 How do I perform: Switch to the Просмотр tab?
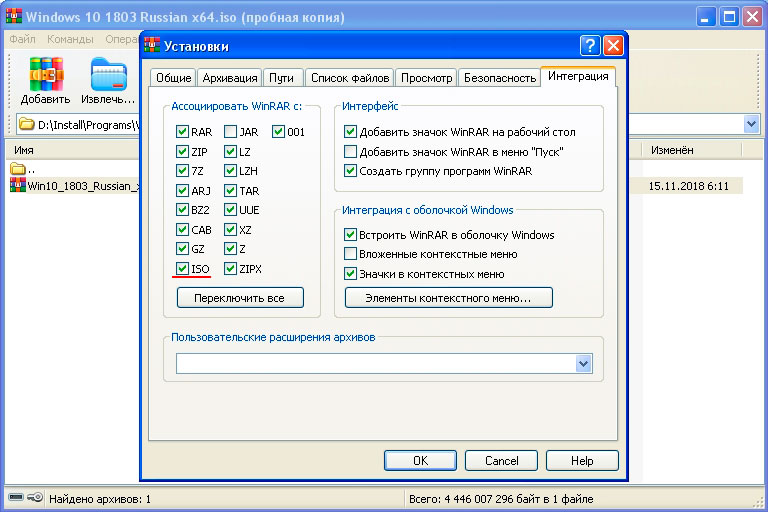point(427,78)
